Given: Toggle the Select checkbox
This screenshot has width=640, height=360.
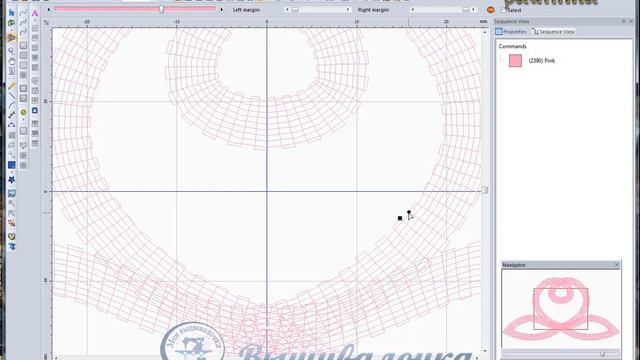Looking at the screenshot, I should 504,10.
